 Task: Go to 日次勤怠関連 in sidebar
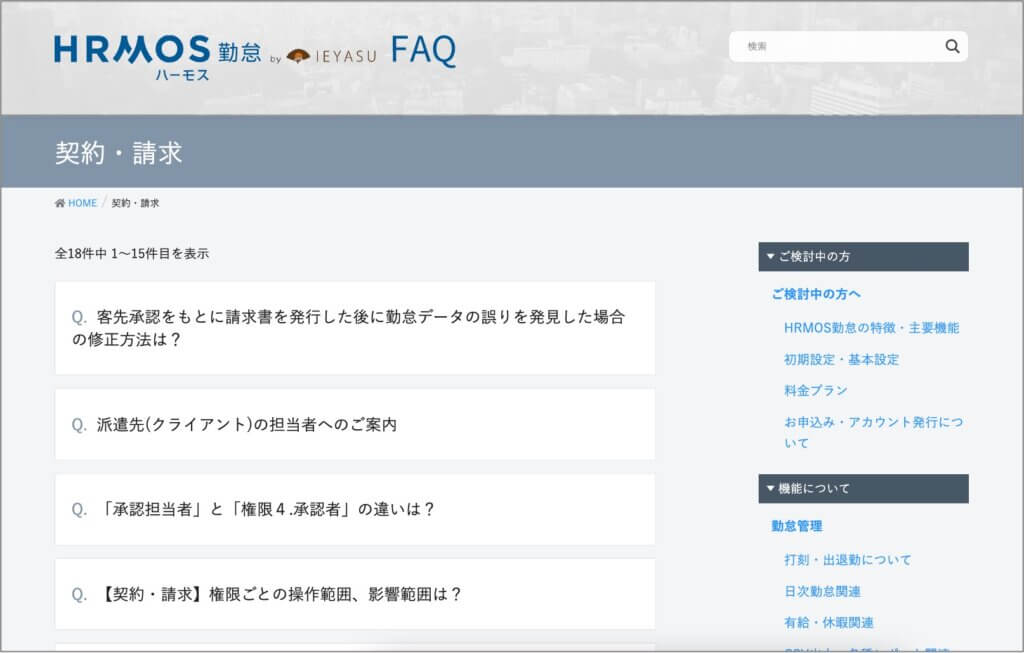tap(822, 591)
